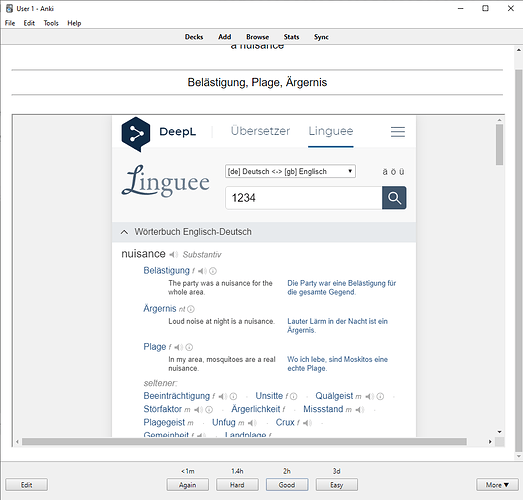Click horizontal scrollbar right arrow
523x500 pixels.
490,442
